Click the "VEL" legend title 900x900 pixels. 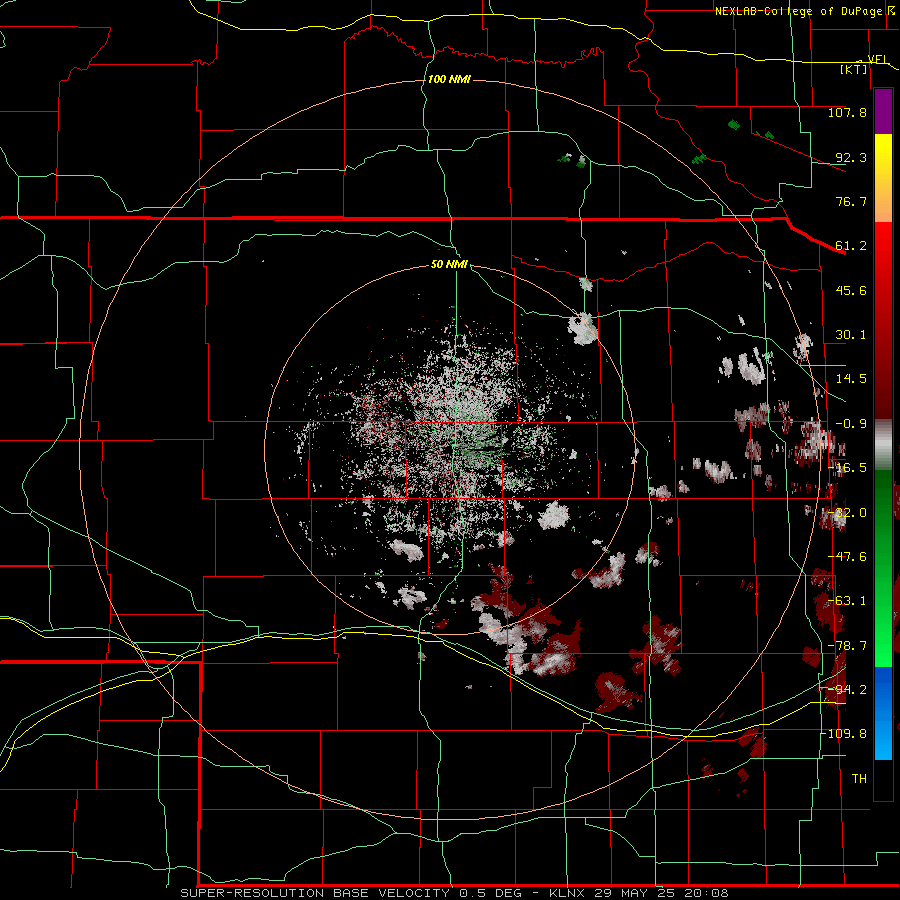pos(877,59)
